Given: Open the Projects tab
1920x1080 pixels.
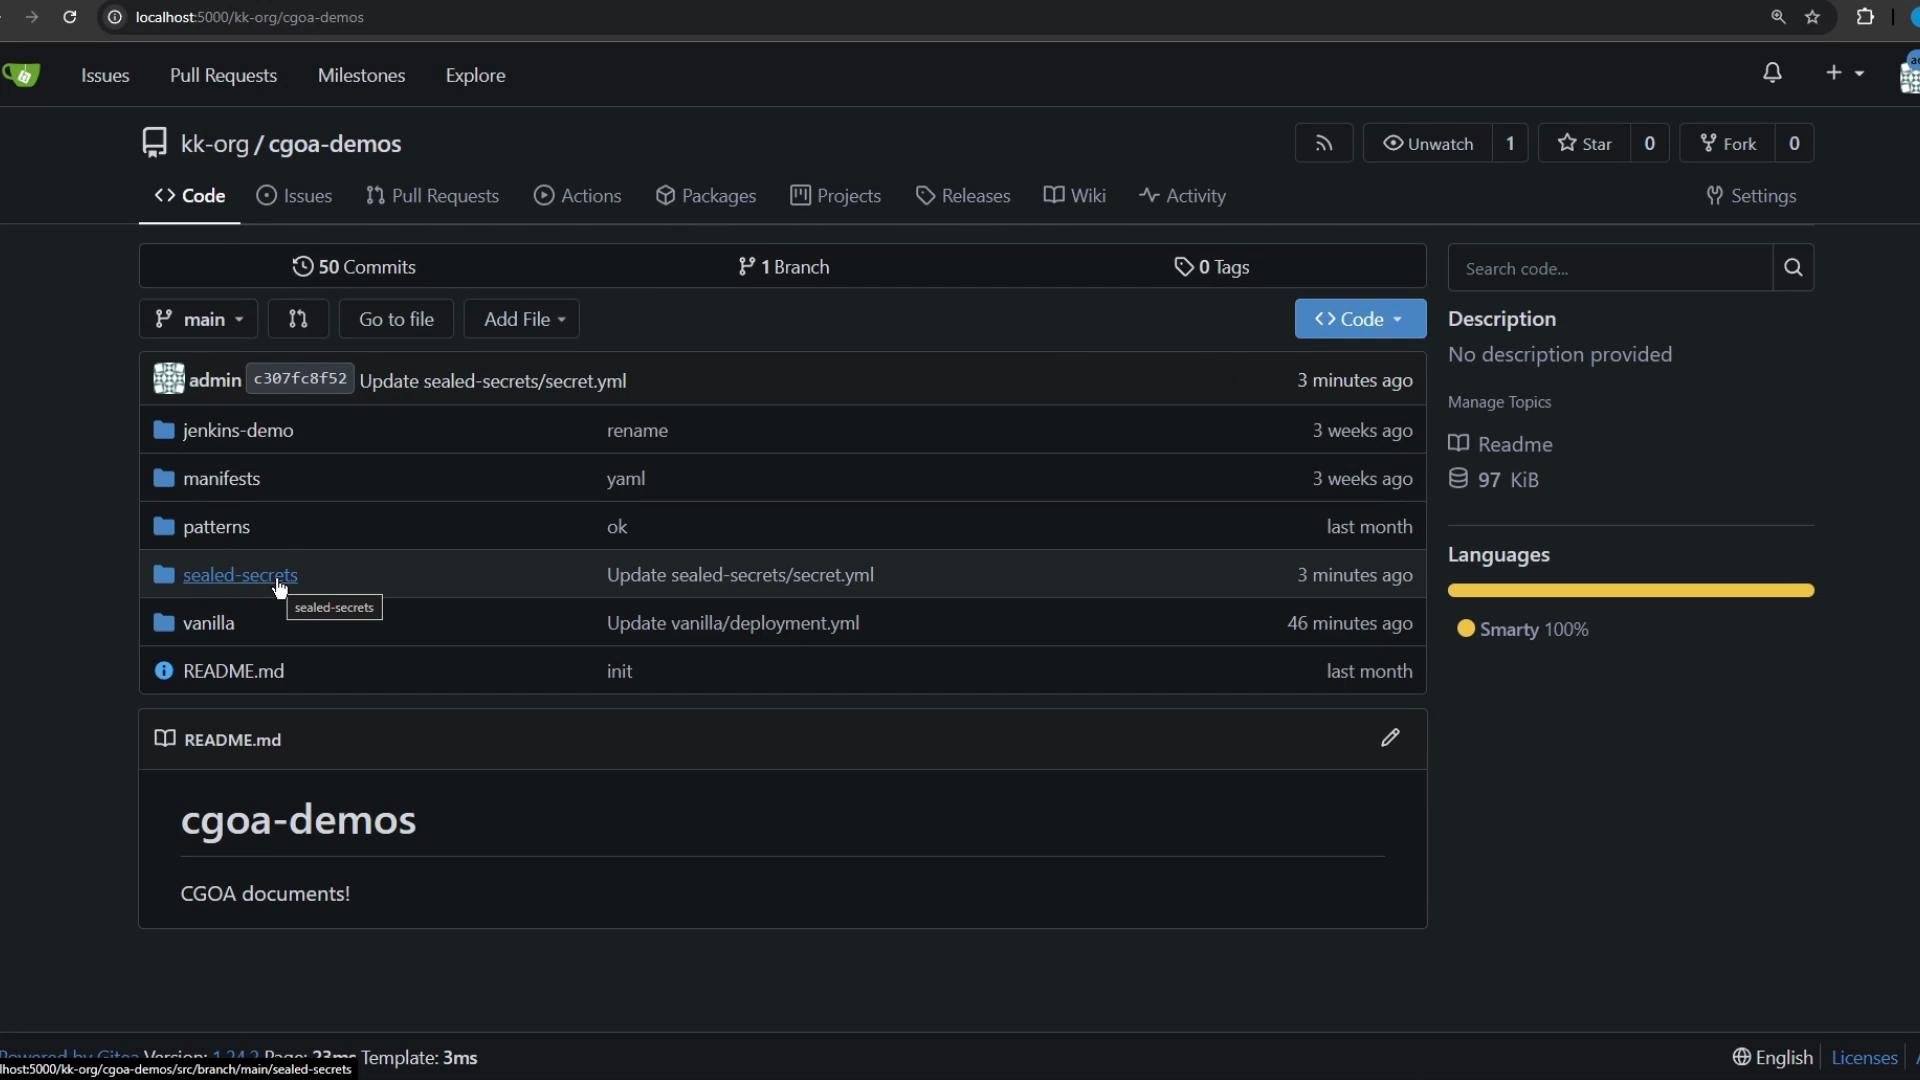Looking at the screenshot, I should point(835,196).
